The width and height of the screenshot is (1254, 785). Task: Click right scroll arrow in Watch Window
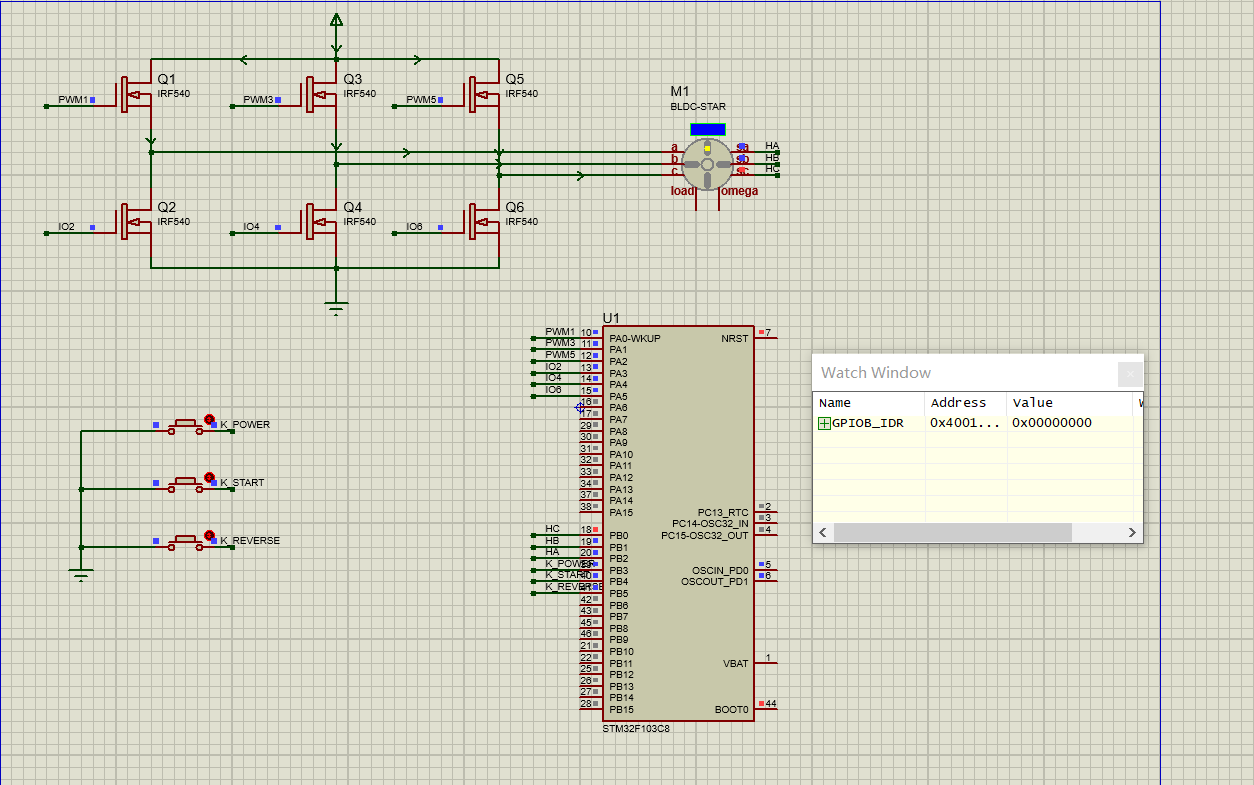tap(1132, 533)
